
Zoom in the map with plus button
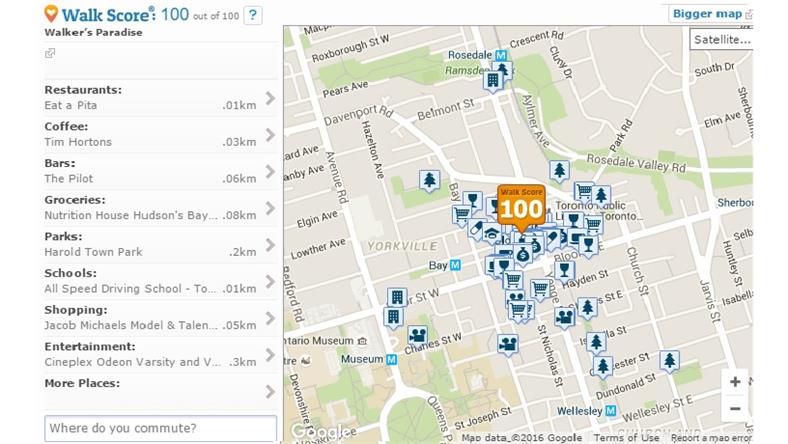pyautogui.click(x=735, y=382)
